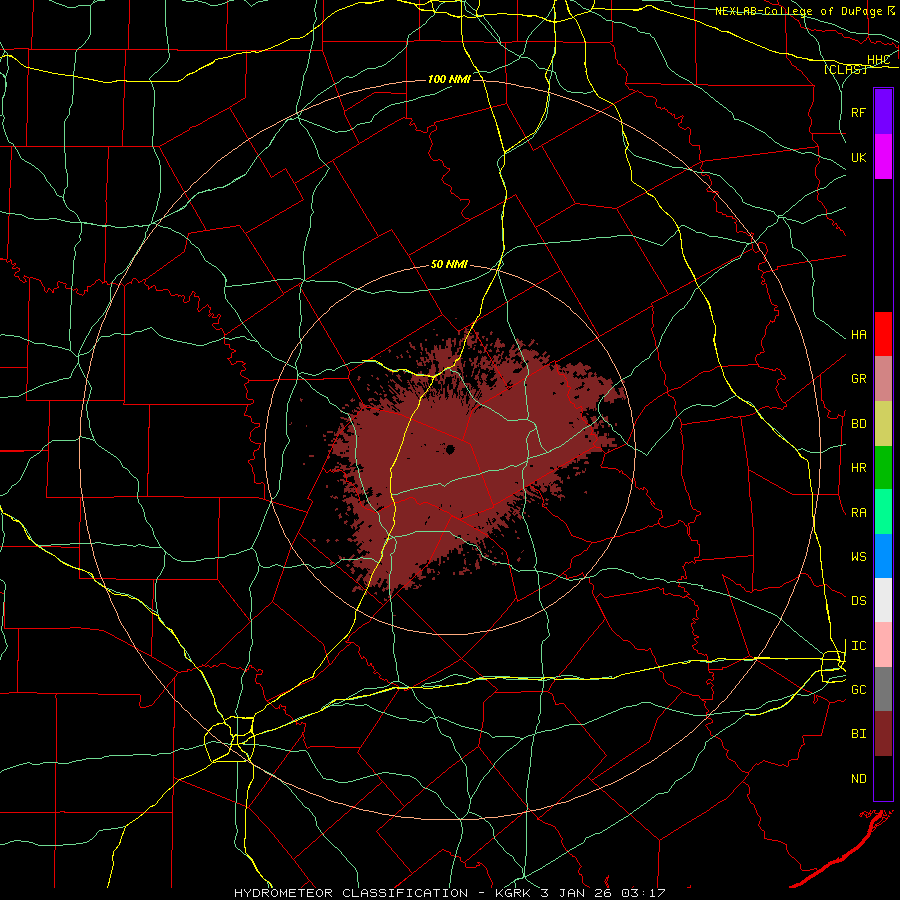This screenshot has height=900, width=900.
Task: Click the dark green HR swatch
Action: point(883,468)
